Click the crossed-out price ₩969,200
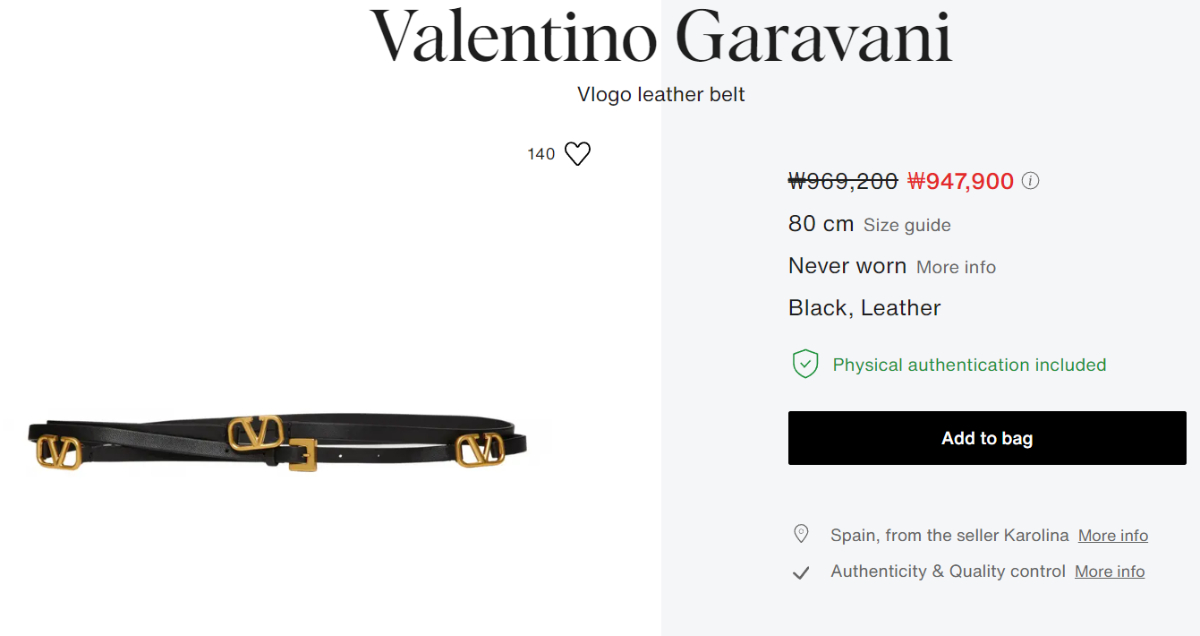1200x636 pixels. [843, 181]
